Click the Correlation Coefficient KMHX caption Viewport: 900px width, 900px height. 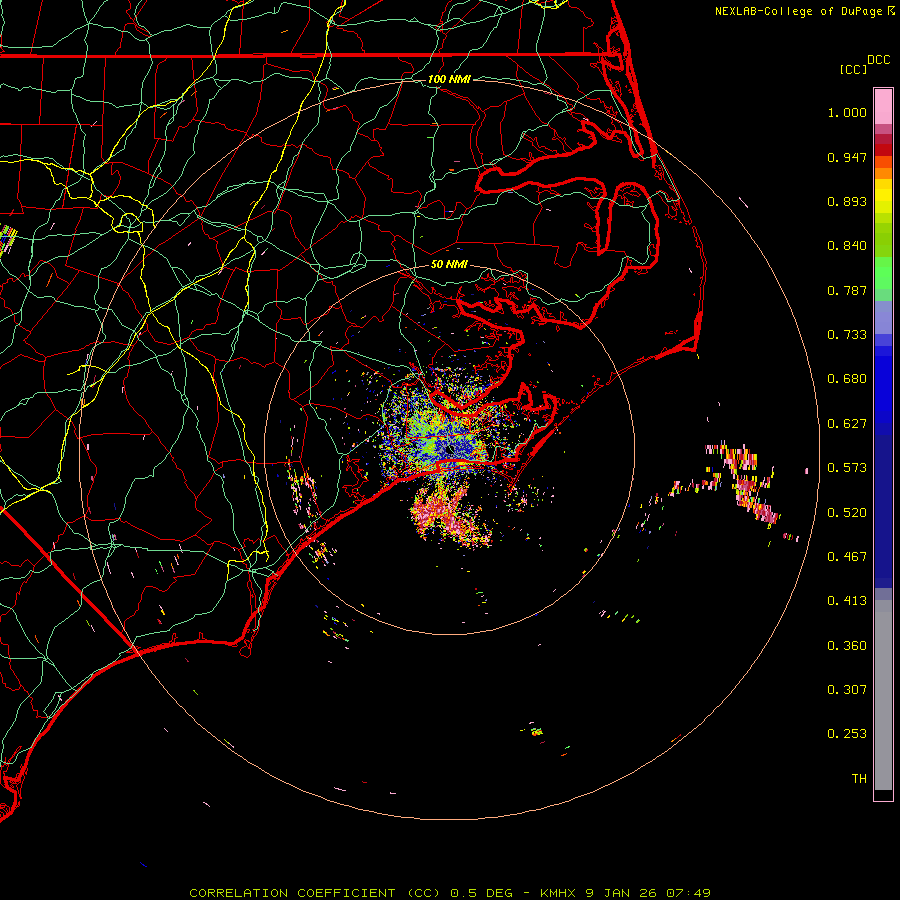pos(450,893)
